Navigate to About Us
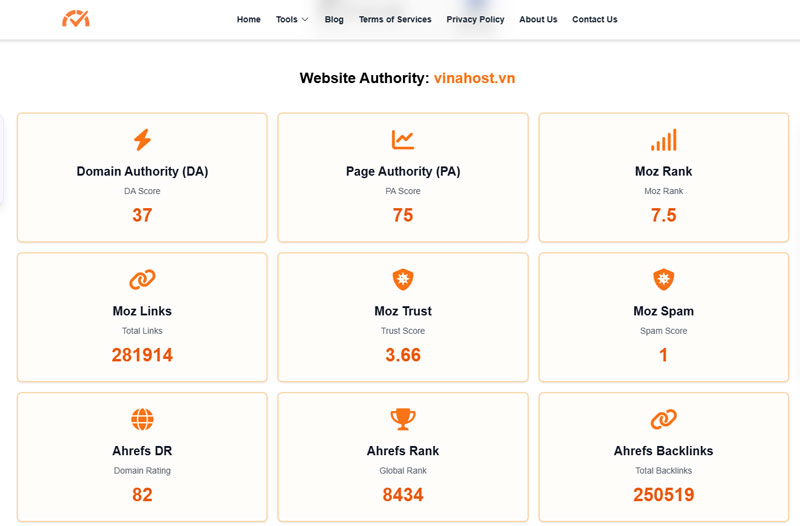This screenshot has height=526, width=800. point(538,19)
